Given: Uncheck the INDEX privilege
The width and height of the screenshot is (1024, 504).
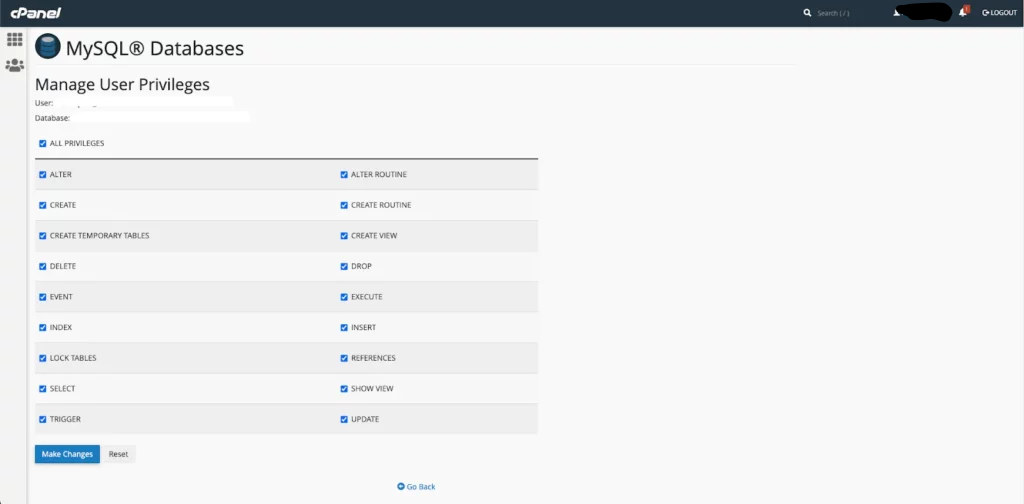Looking at the screenshot, I should pyautogui.click(x=42, y=328).
